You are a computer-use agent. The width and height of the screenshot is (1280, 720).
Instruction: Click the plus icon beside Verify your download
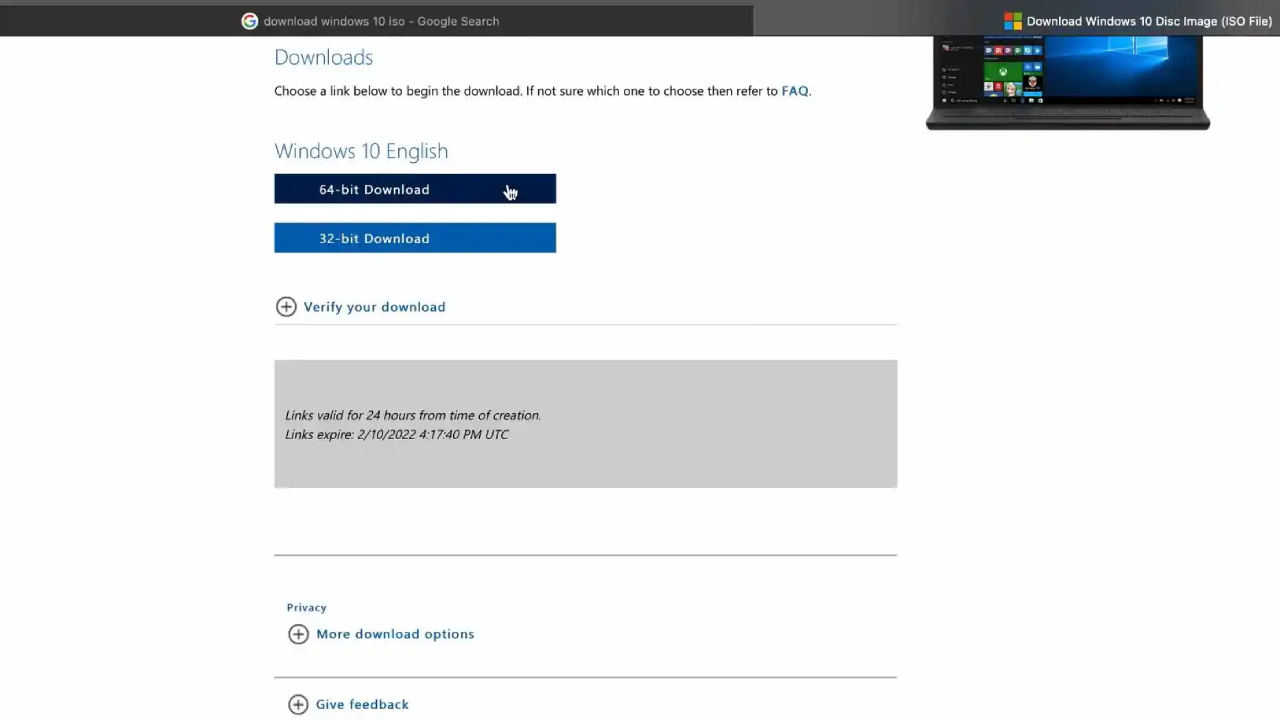click(x=286, y=307)
